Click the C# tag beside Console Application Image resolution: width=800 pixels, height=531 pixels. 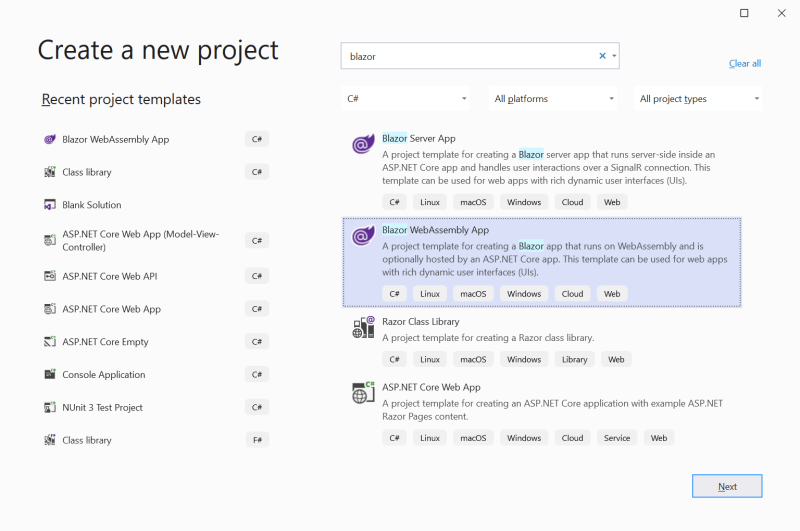[257, 374]
